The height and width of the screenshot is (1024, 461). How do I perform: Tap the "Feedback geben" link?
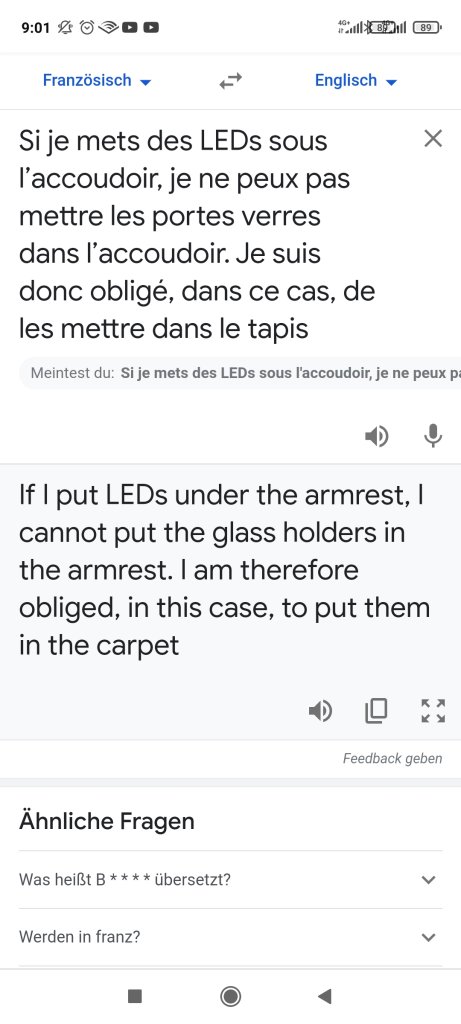pos(392,758)
